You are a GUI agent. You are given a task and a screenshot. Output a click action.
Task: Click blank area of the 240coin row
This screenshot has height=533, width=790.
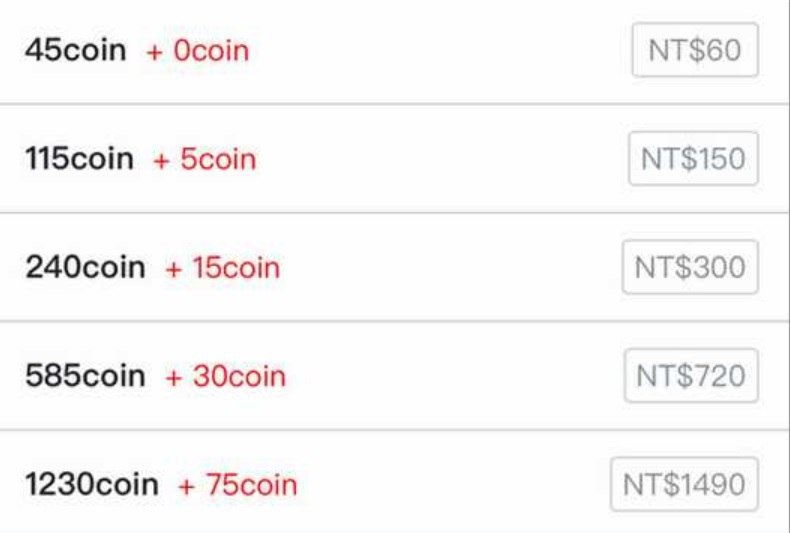click(450, 267)
